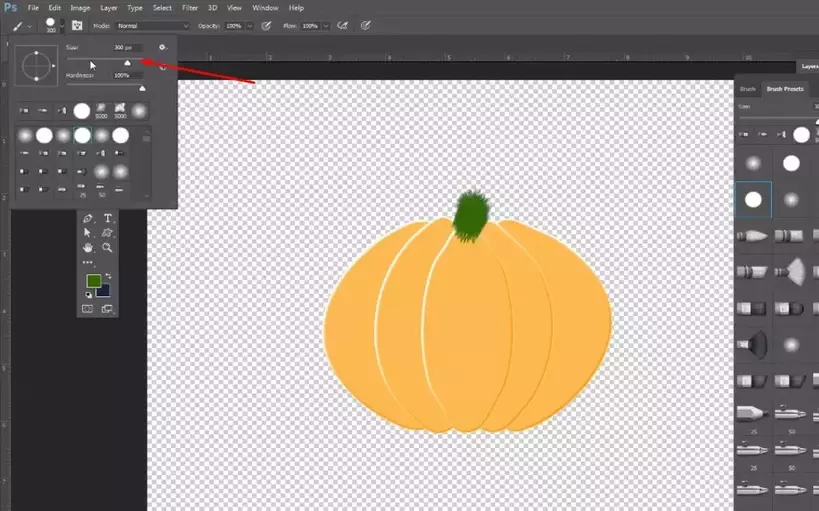This screenshot has width=819, height=511.
Task: Open the Select menu
Action: click(x=162, y=8)
